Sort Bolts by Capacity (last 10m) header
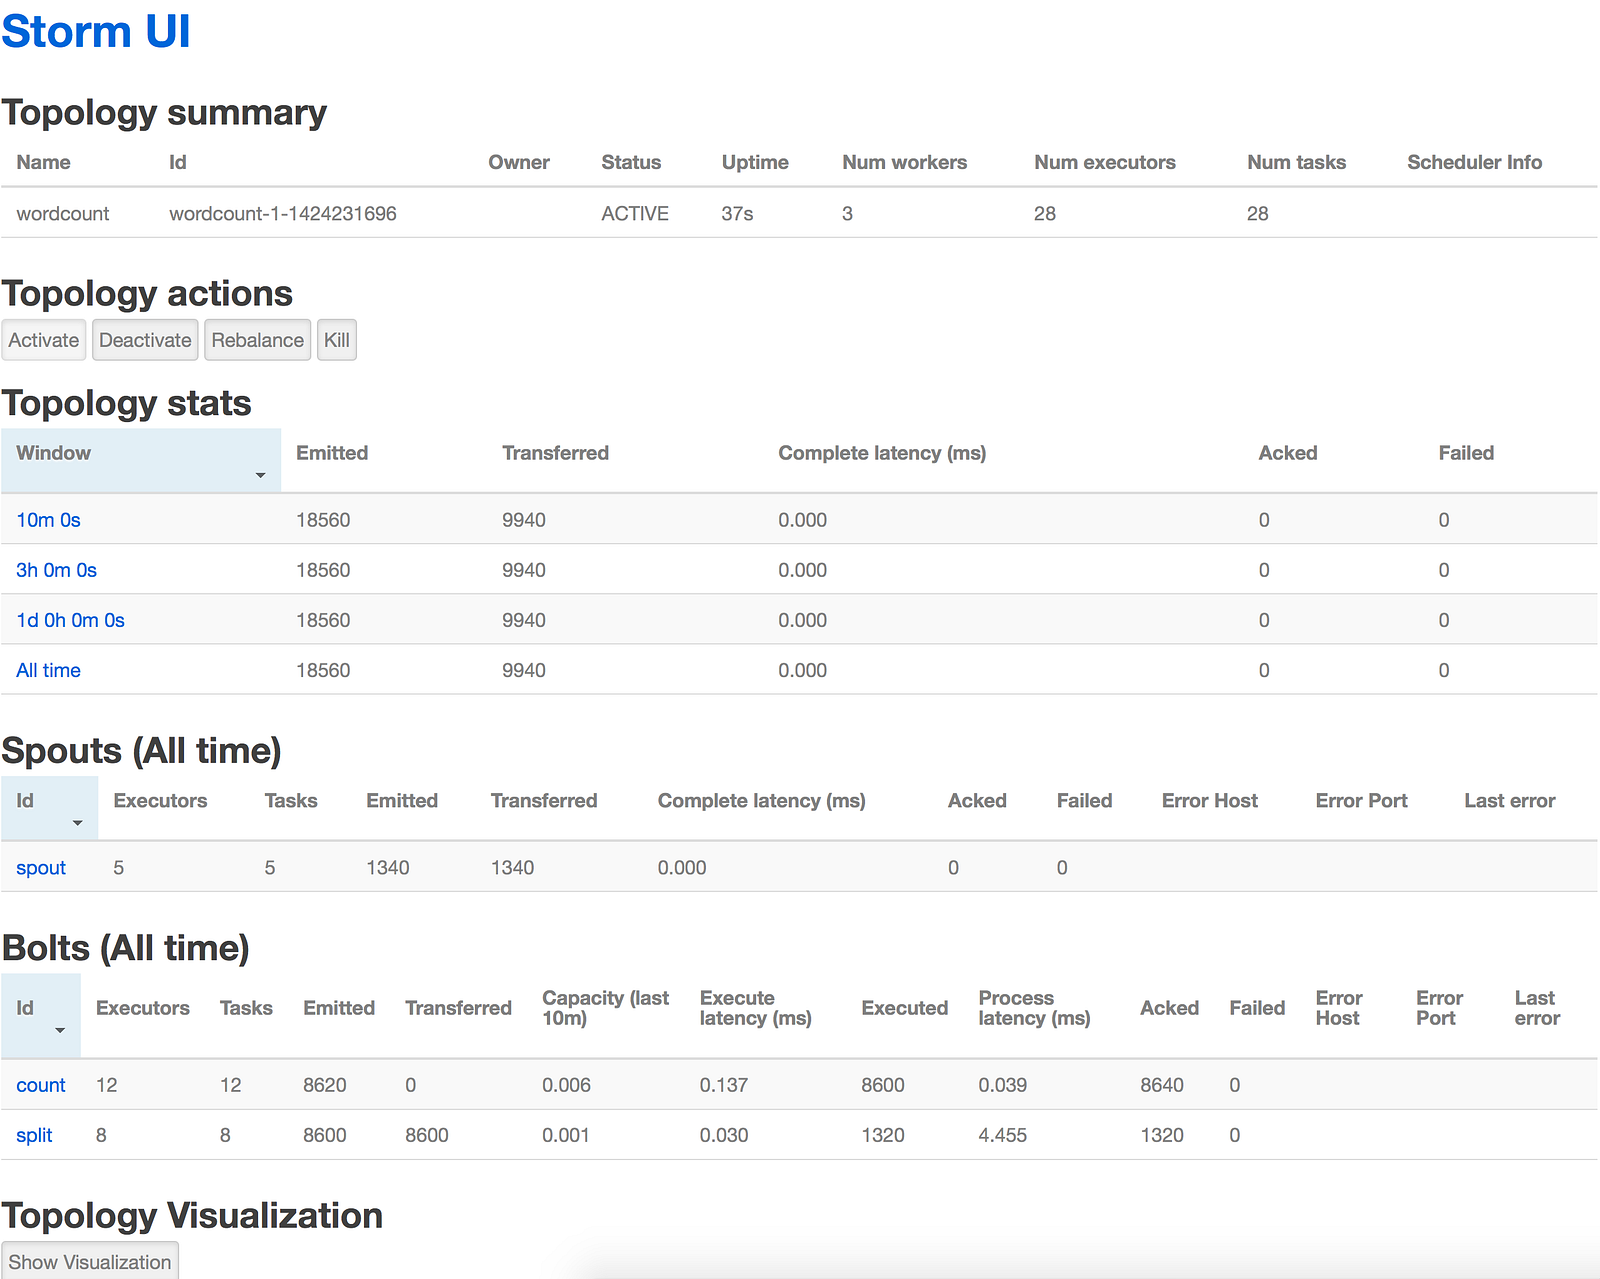 pyautogui.click(x=605, y=1008)
